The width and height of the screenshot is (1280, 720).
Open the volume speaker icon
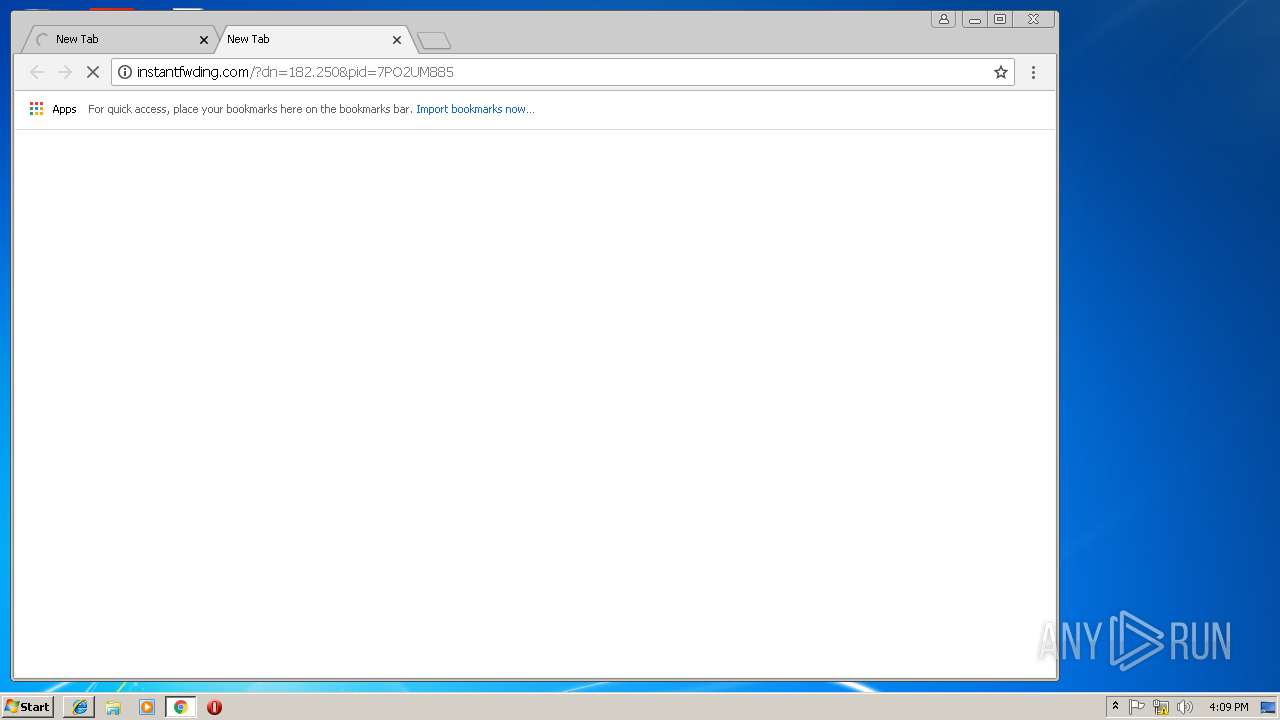1185,707
